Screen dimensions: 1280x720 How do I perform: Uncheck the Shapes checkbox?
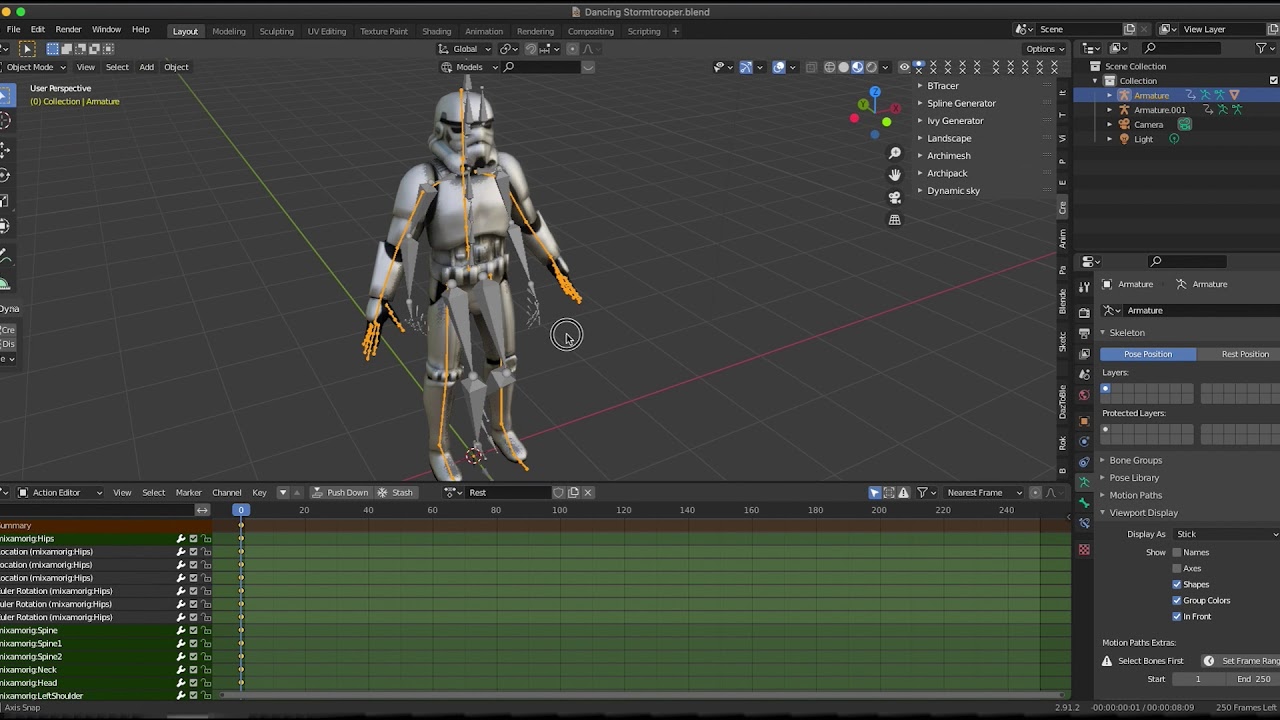click(1177, 584)
